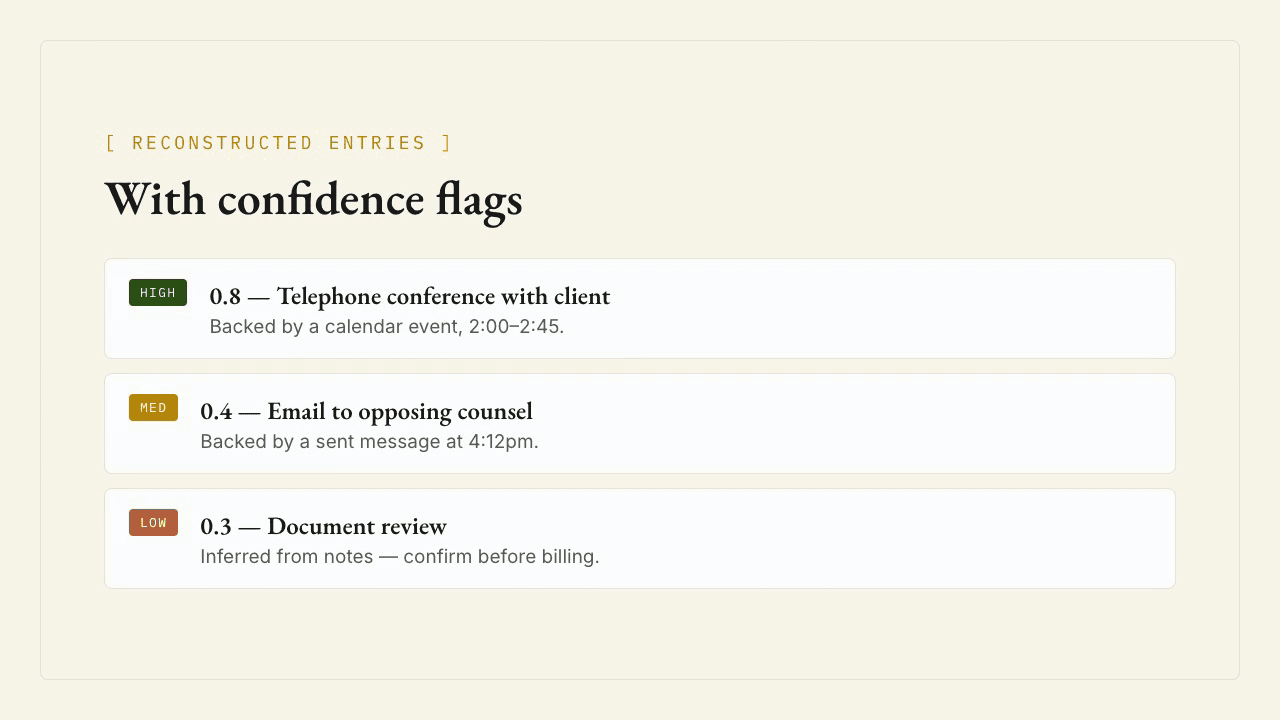Click the MED confidence badge

[x=153, y=408]
